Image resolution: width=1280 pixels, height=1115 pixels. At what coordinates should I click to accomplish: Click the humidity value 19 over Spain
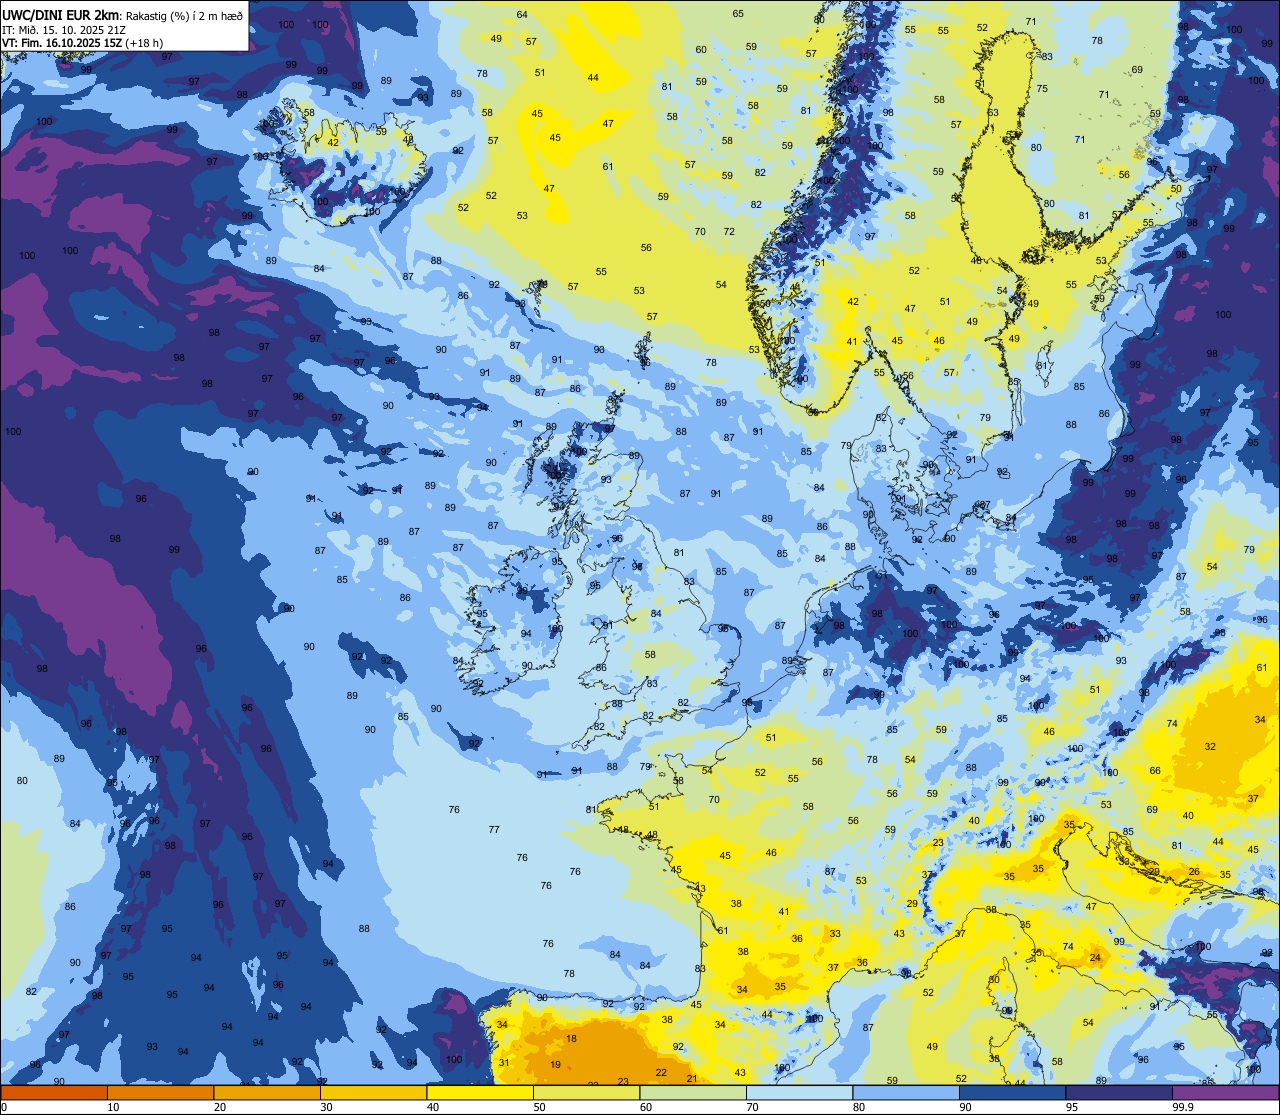tap(555, 1064)
